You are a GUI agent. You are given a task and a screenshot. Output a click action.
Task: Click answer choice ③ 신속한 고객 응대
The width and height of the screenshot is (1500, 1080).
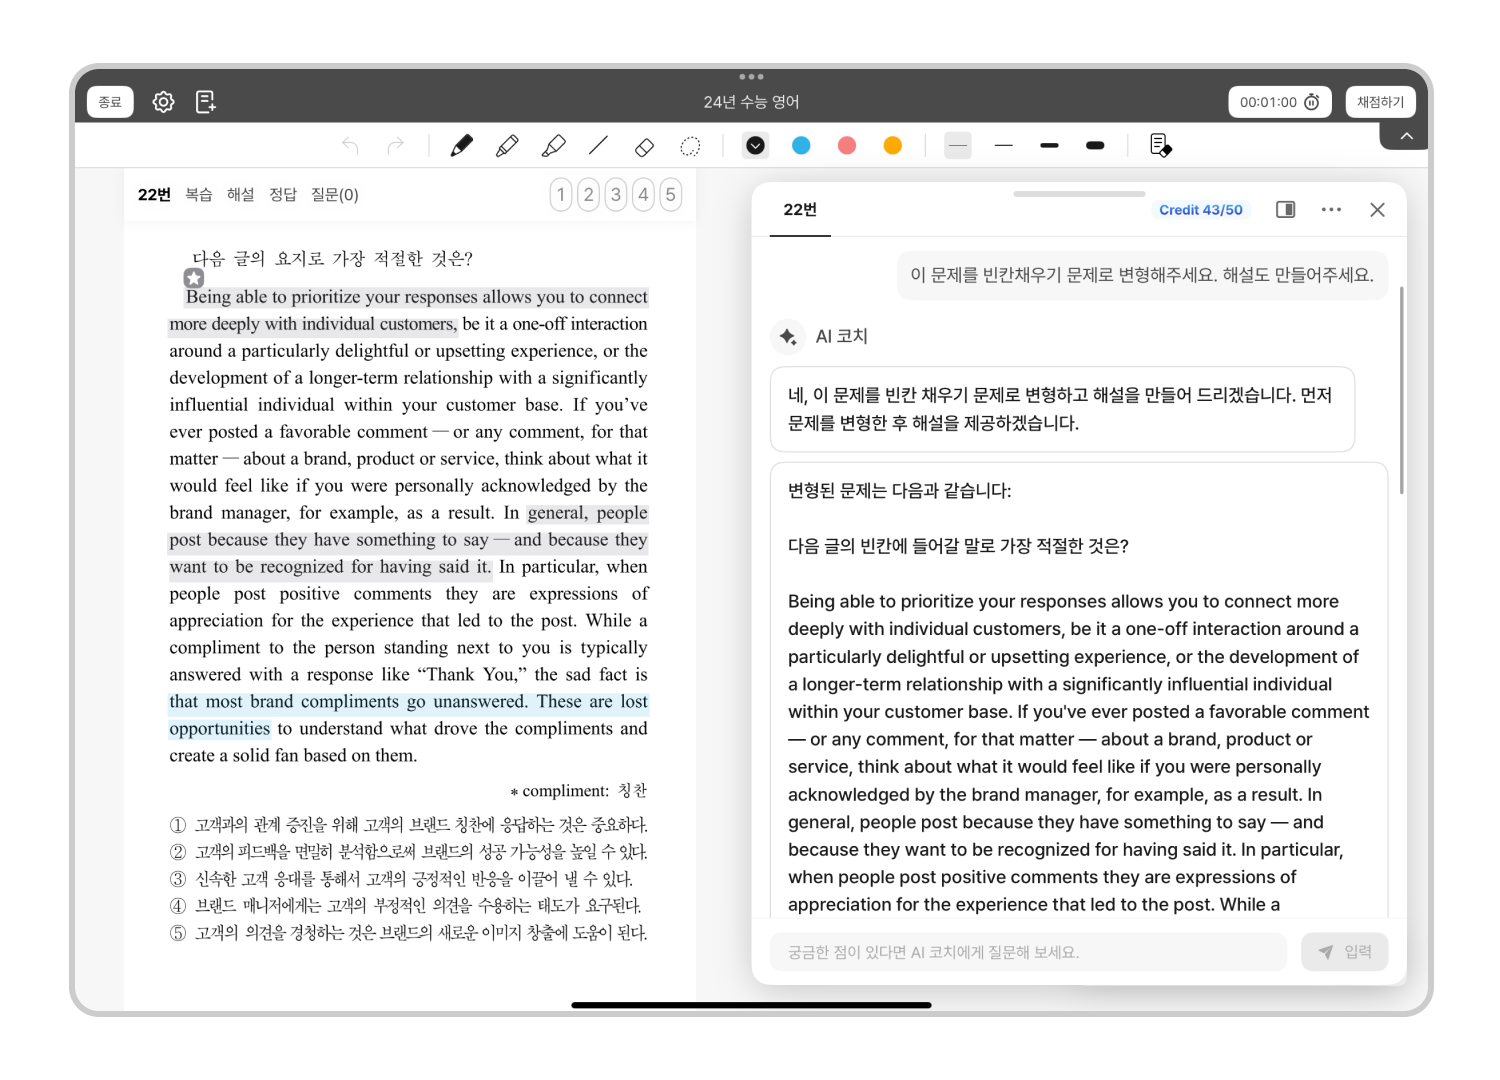[401, 879]
